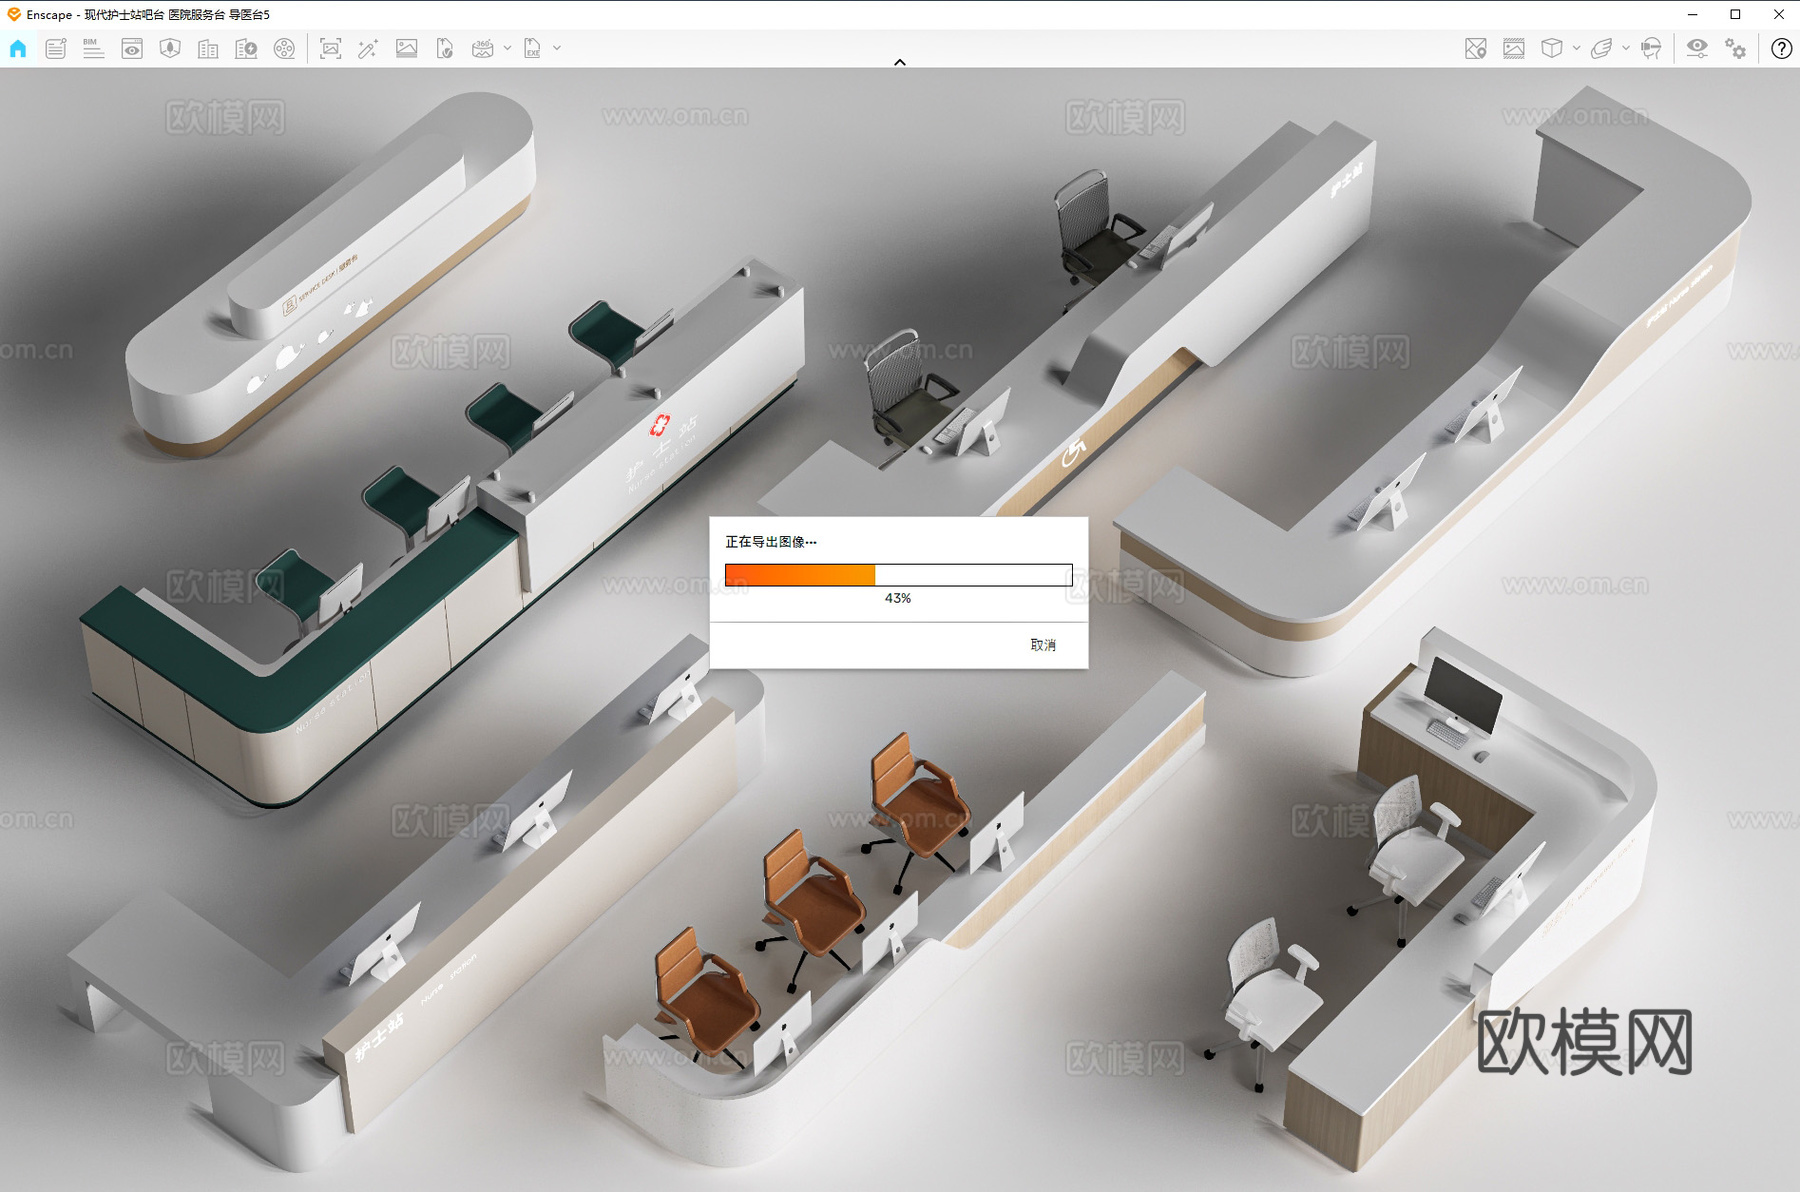The width and height of the screenshot is (1800, 1192).
Task: Close the Enscape window
Action: tap(1778, 14)
